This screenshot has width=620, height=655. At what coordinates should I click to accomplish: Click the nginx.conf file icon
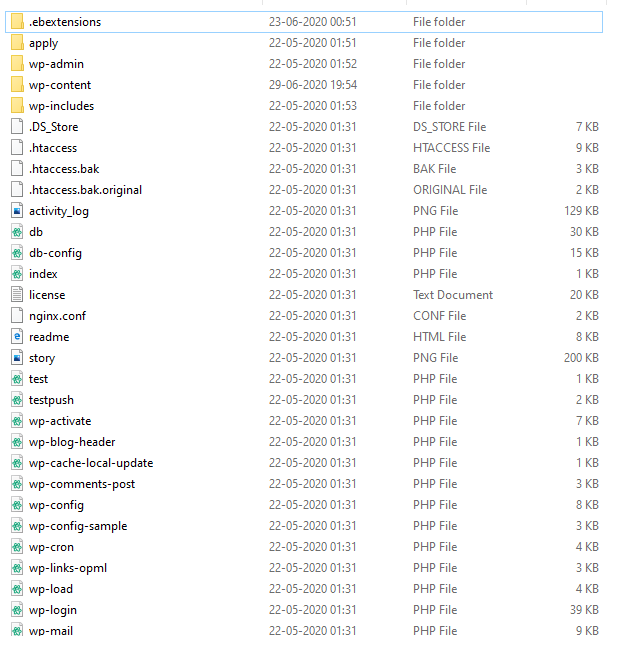(x=17, y=315)
